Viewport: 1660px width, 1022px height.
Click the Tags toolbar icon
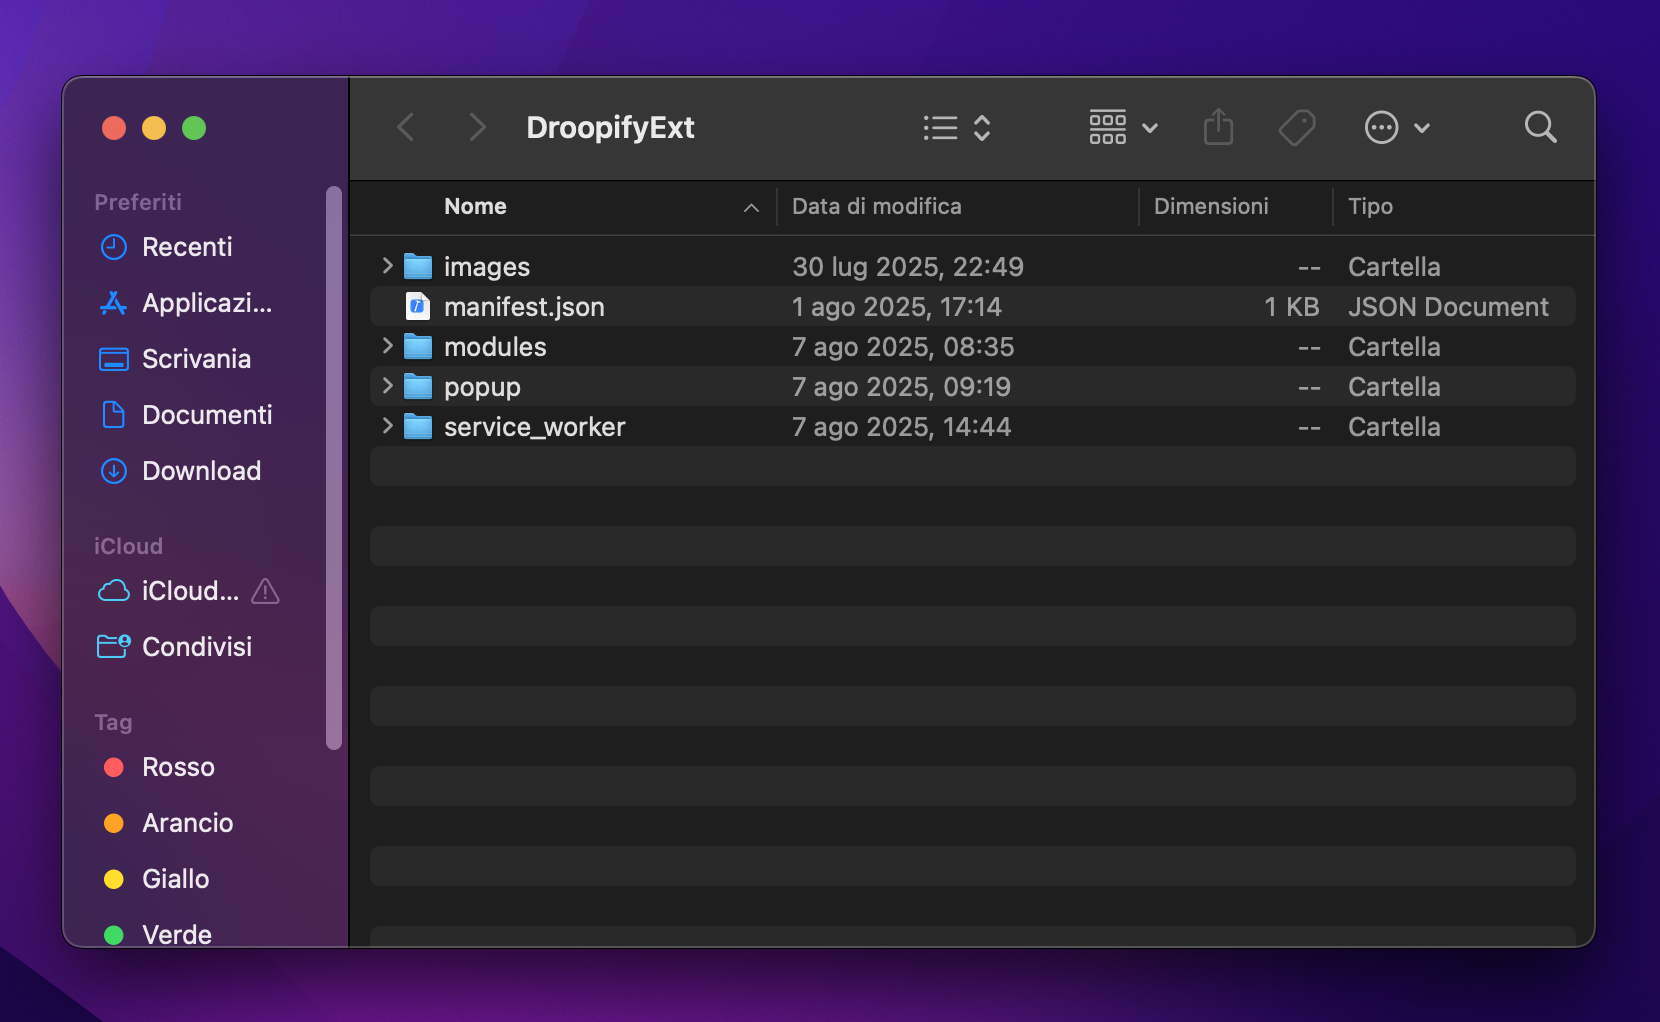click(x=1297, y=127)
